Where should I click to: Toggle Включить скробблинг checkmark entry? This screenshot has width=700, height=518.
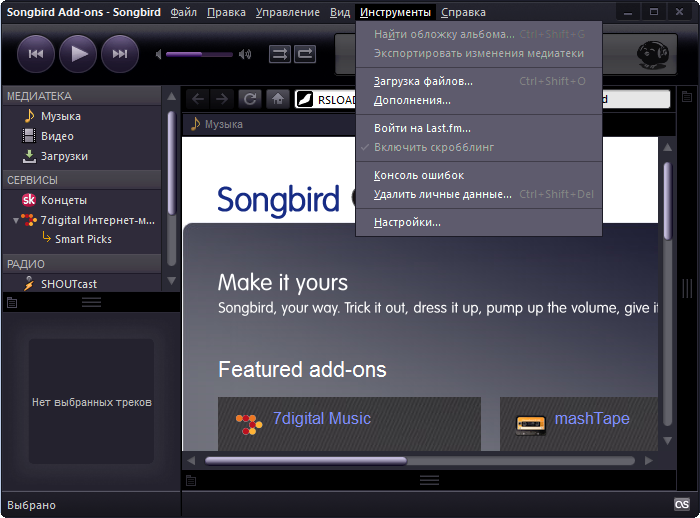479,147
